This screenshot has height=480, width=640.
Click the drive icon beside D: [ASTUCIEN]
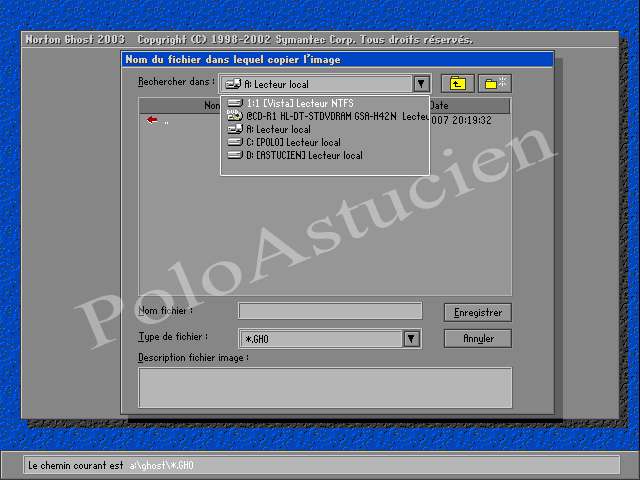pyautogui.click(x=235, y=155)
